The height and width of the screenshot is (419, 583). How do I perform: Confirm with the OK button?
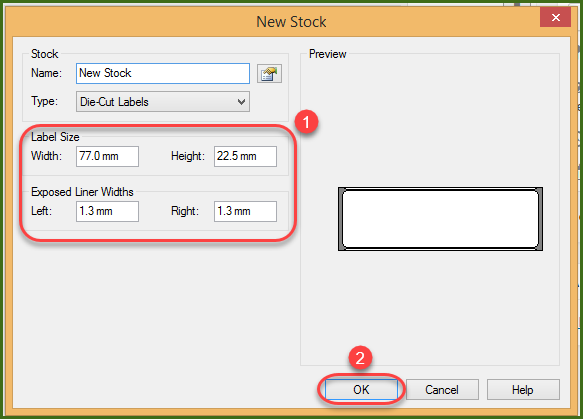[361, 390]
